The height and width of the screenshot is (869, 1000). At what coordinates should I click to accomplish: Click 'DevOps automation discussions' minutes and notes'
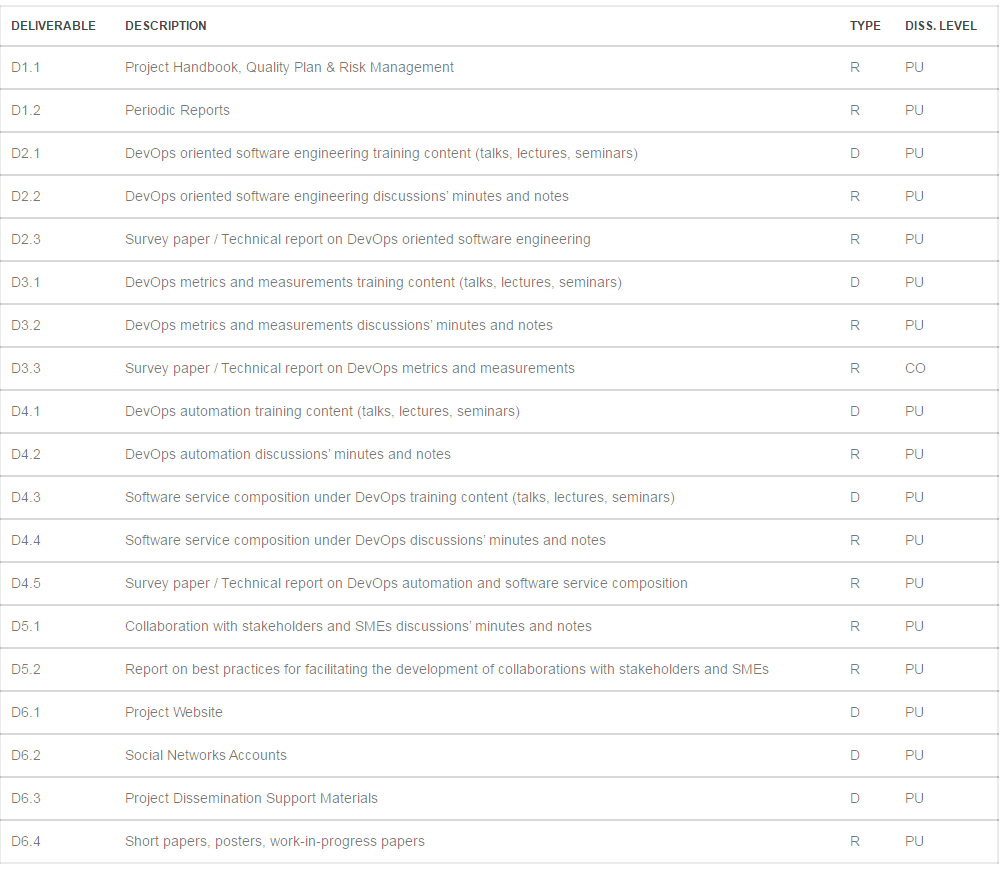pos(288,455)
